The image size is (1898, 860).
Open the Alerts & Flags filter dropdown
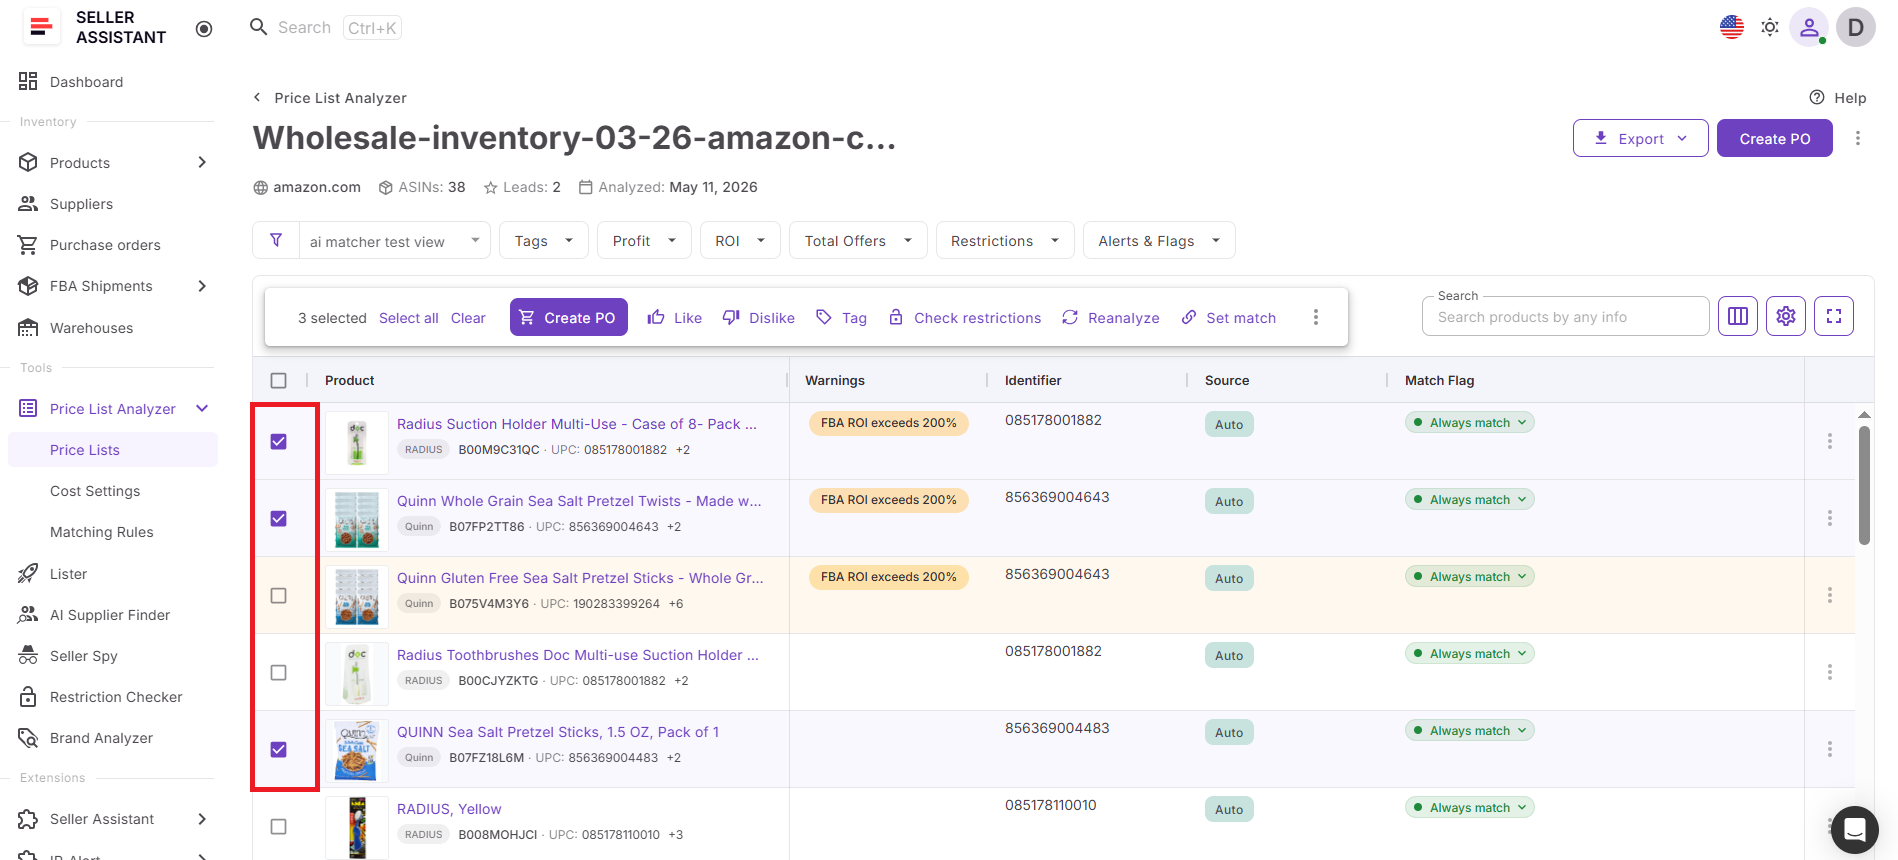[x=1159, y=240]
